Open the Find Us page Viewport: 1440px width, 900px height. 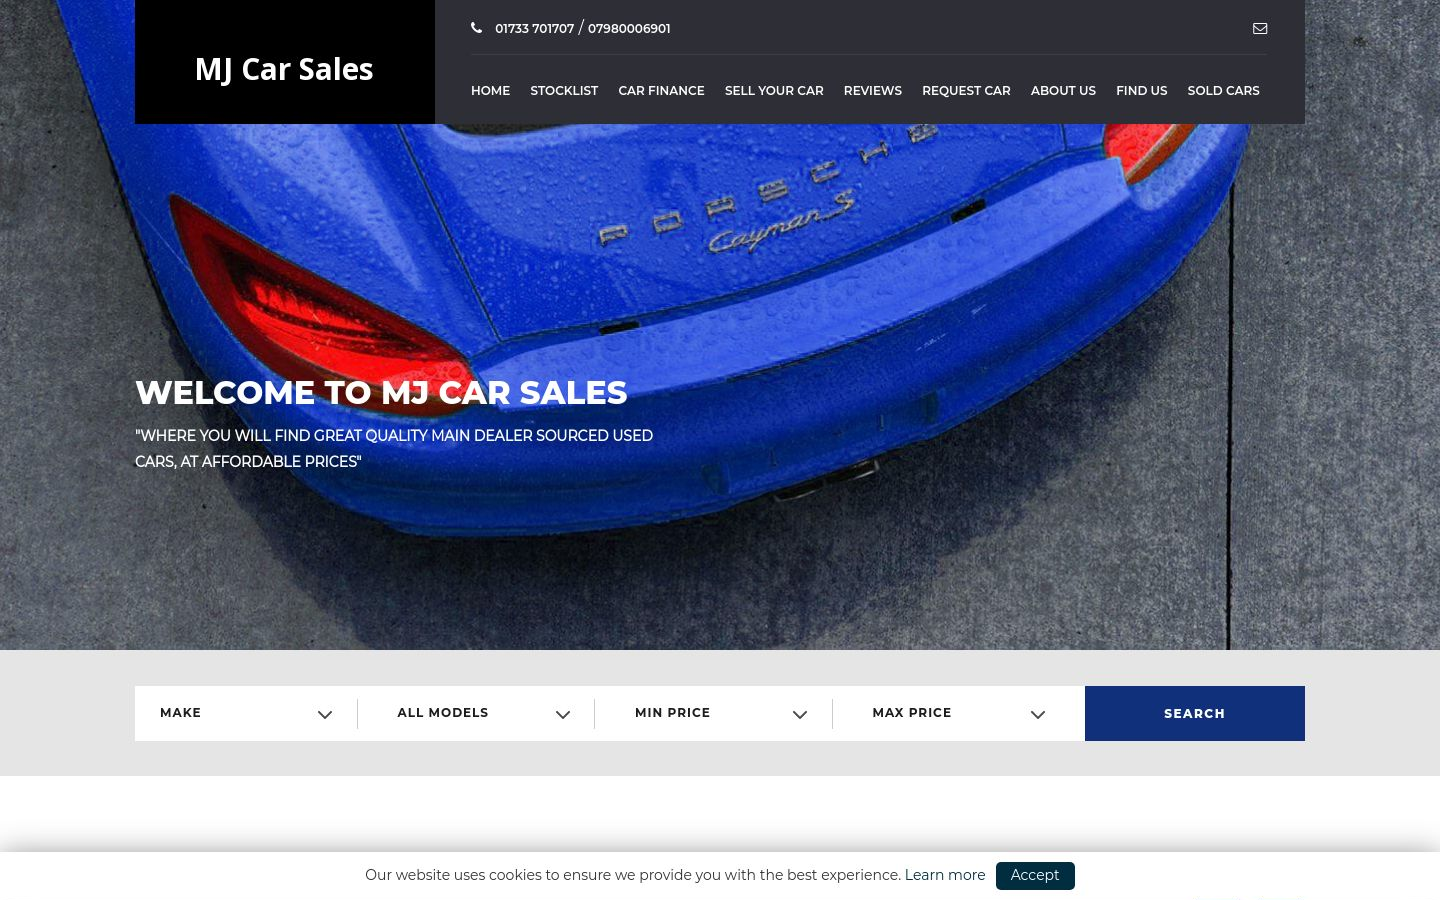pos(1142,90)
